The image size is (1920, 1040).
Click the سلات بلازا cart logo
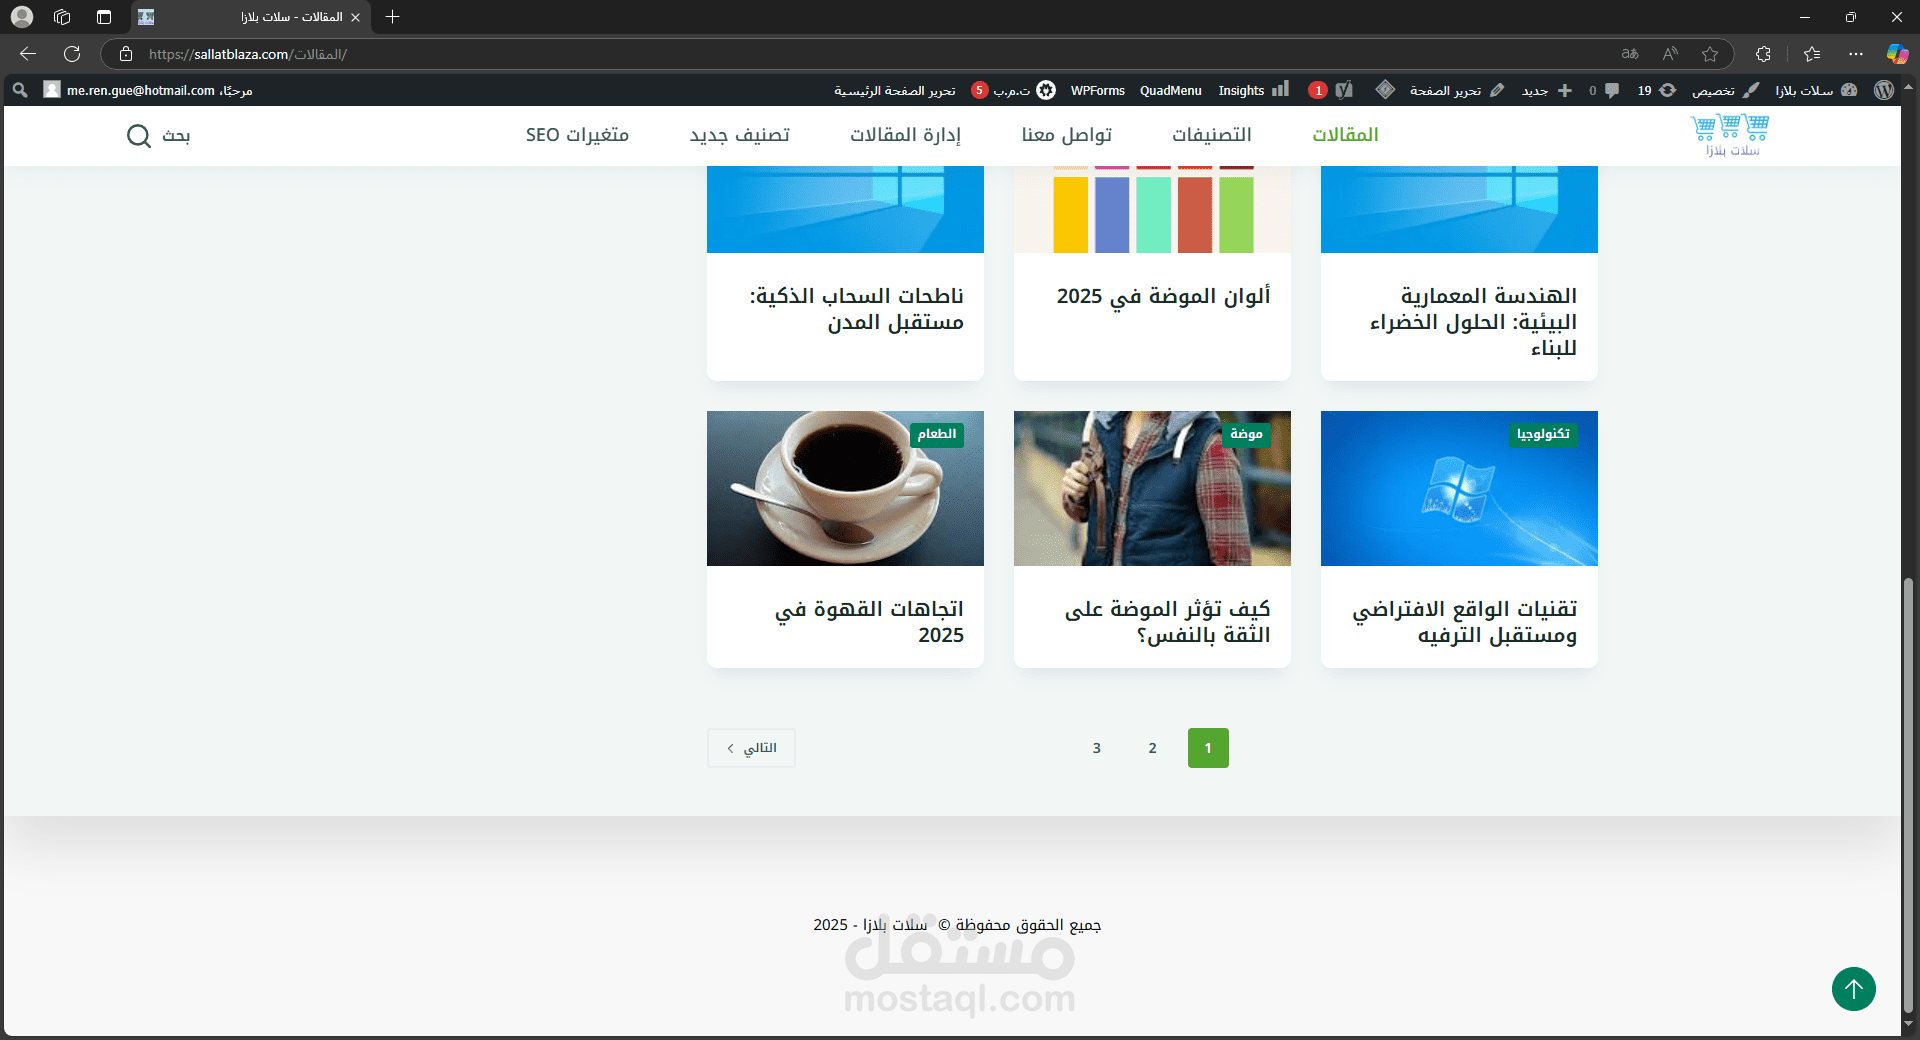pos(1730,135)
